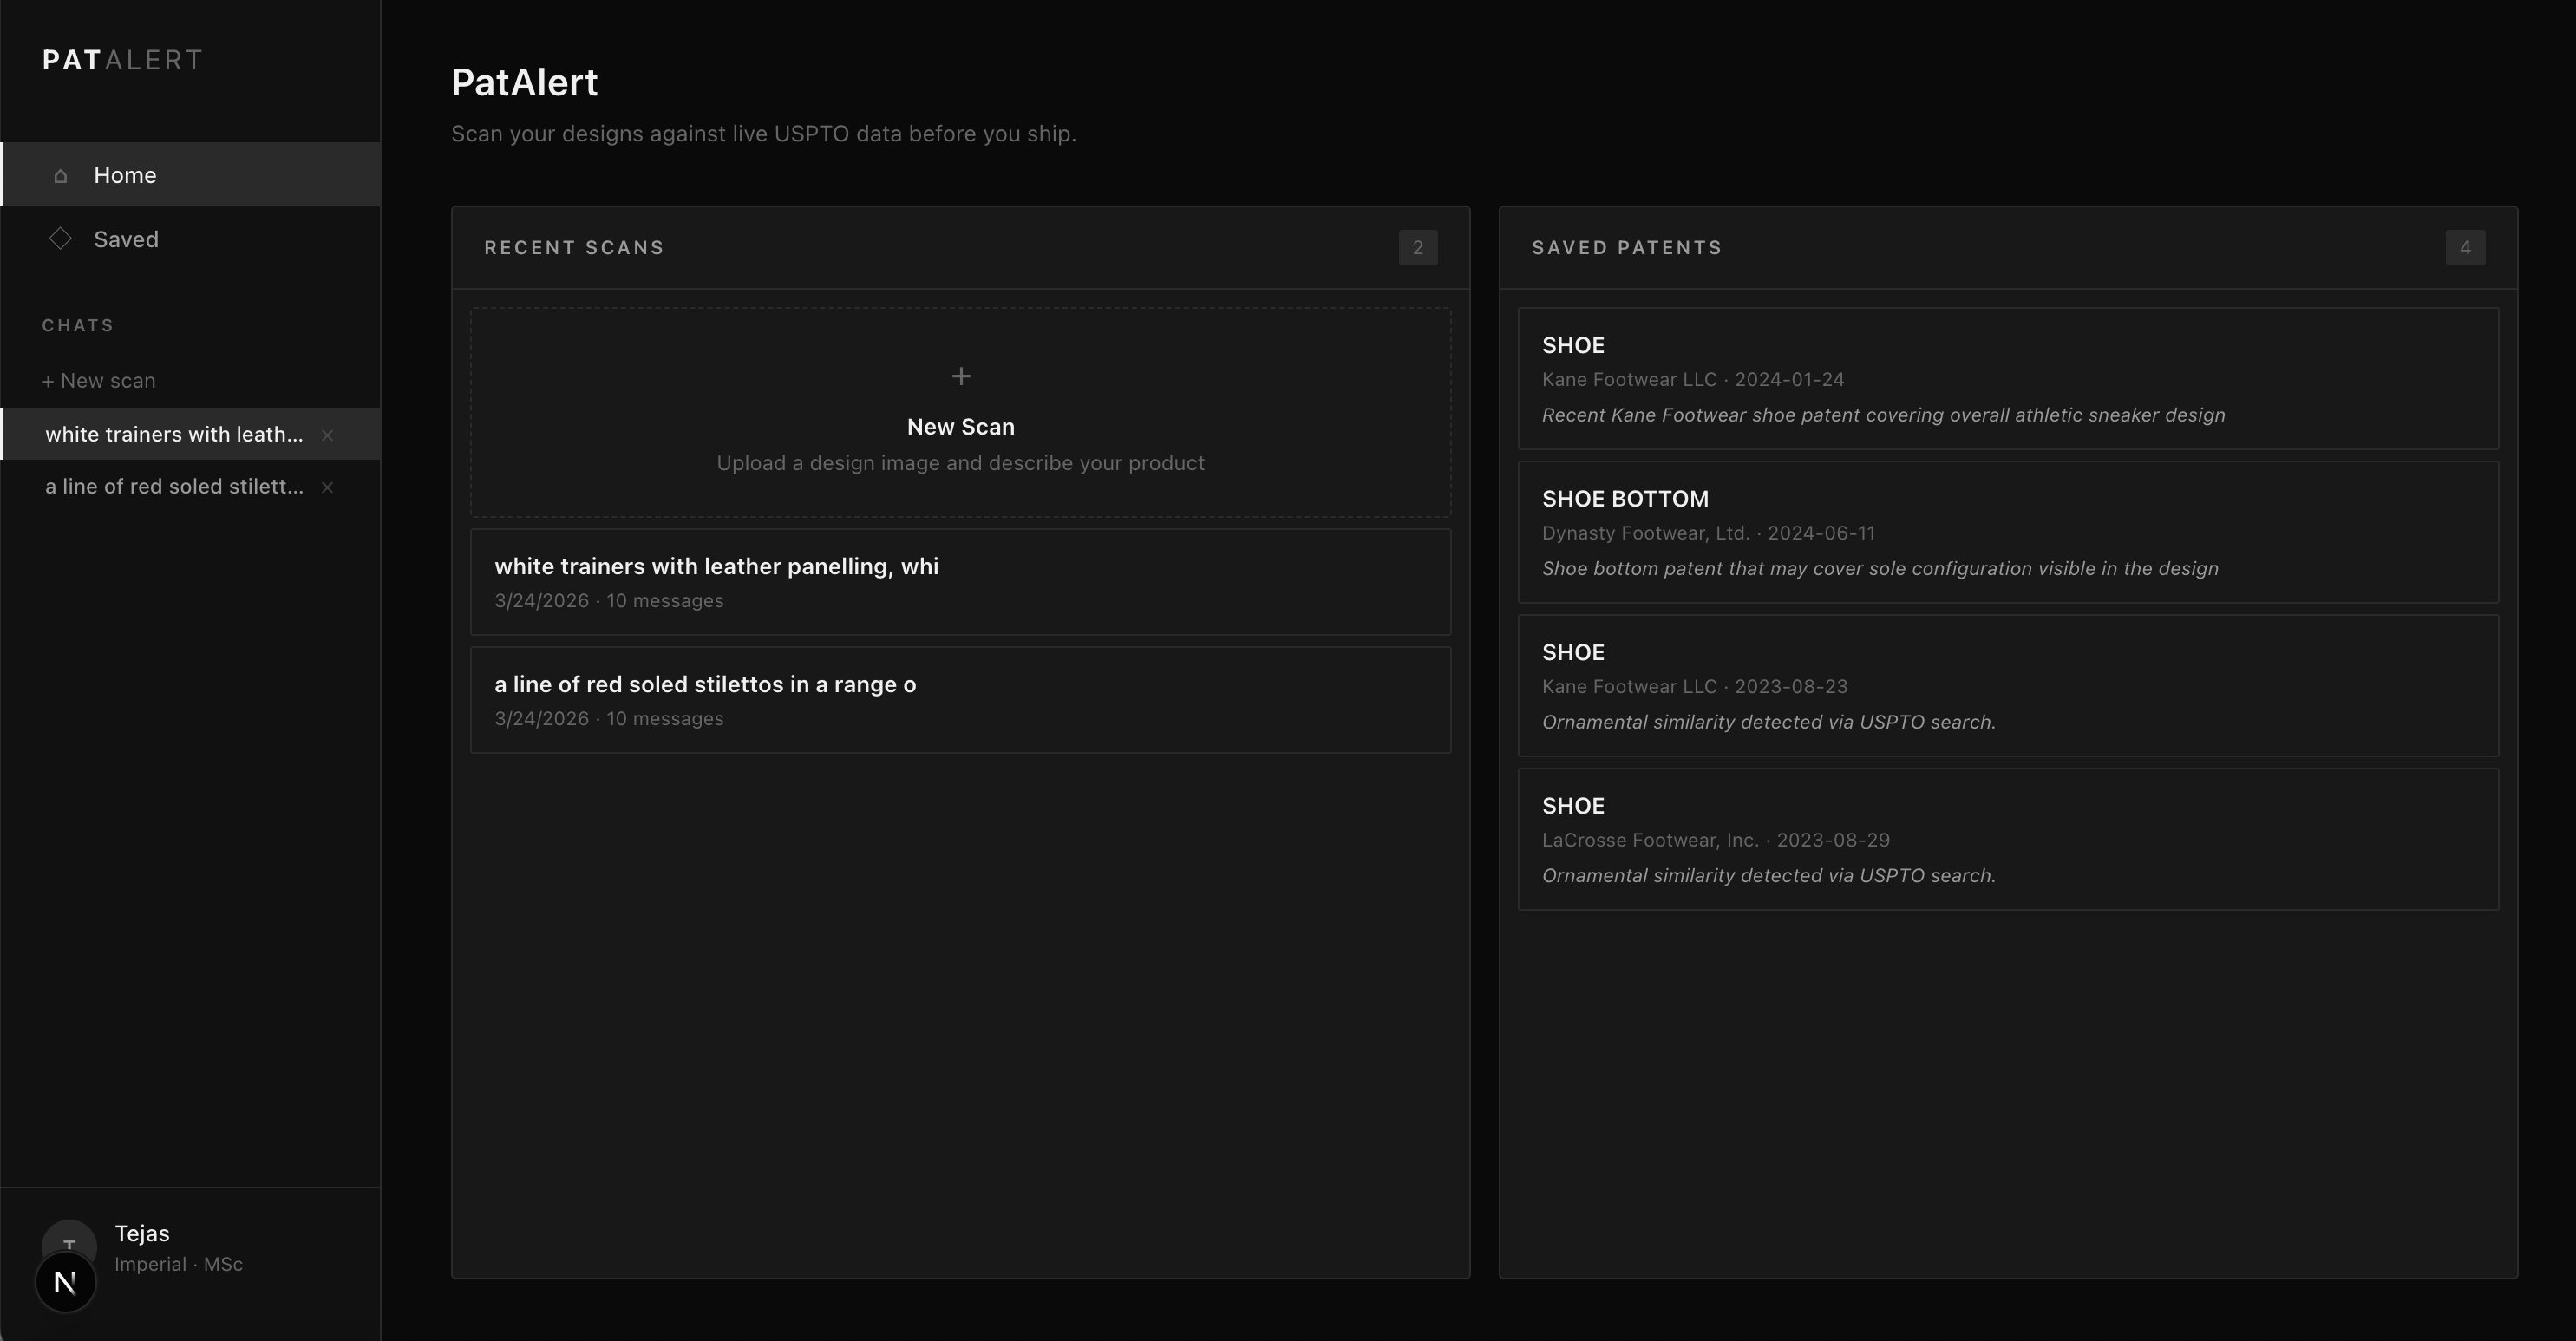The image size is (2576, 1341).
Task: Select the red soled stilettos chat in sidebar
Action: 174,487
